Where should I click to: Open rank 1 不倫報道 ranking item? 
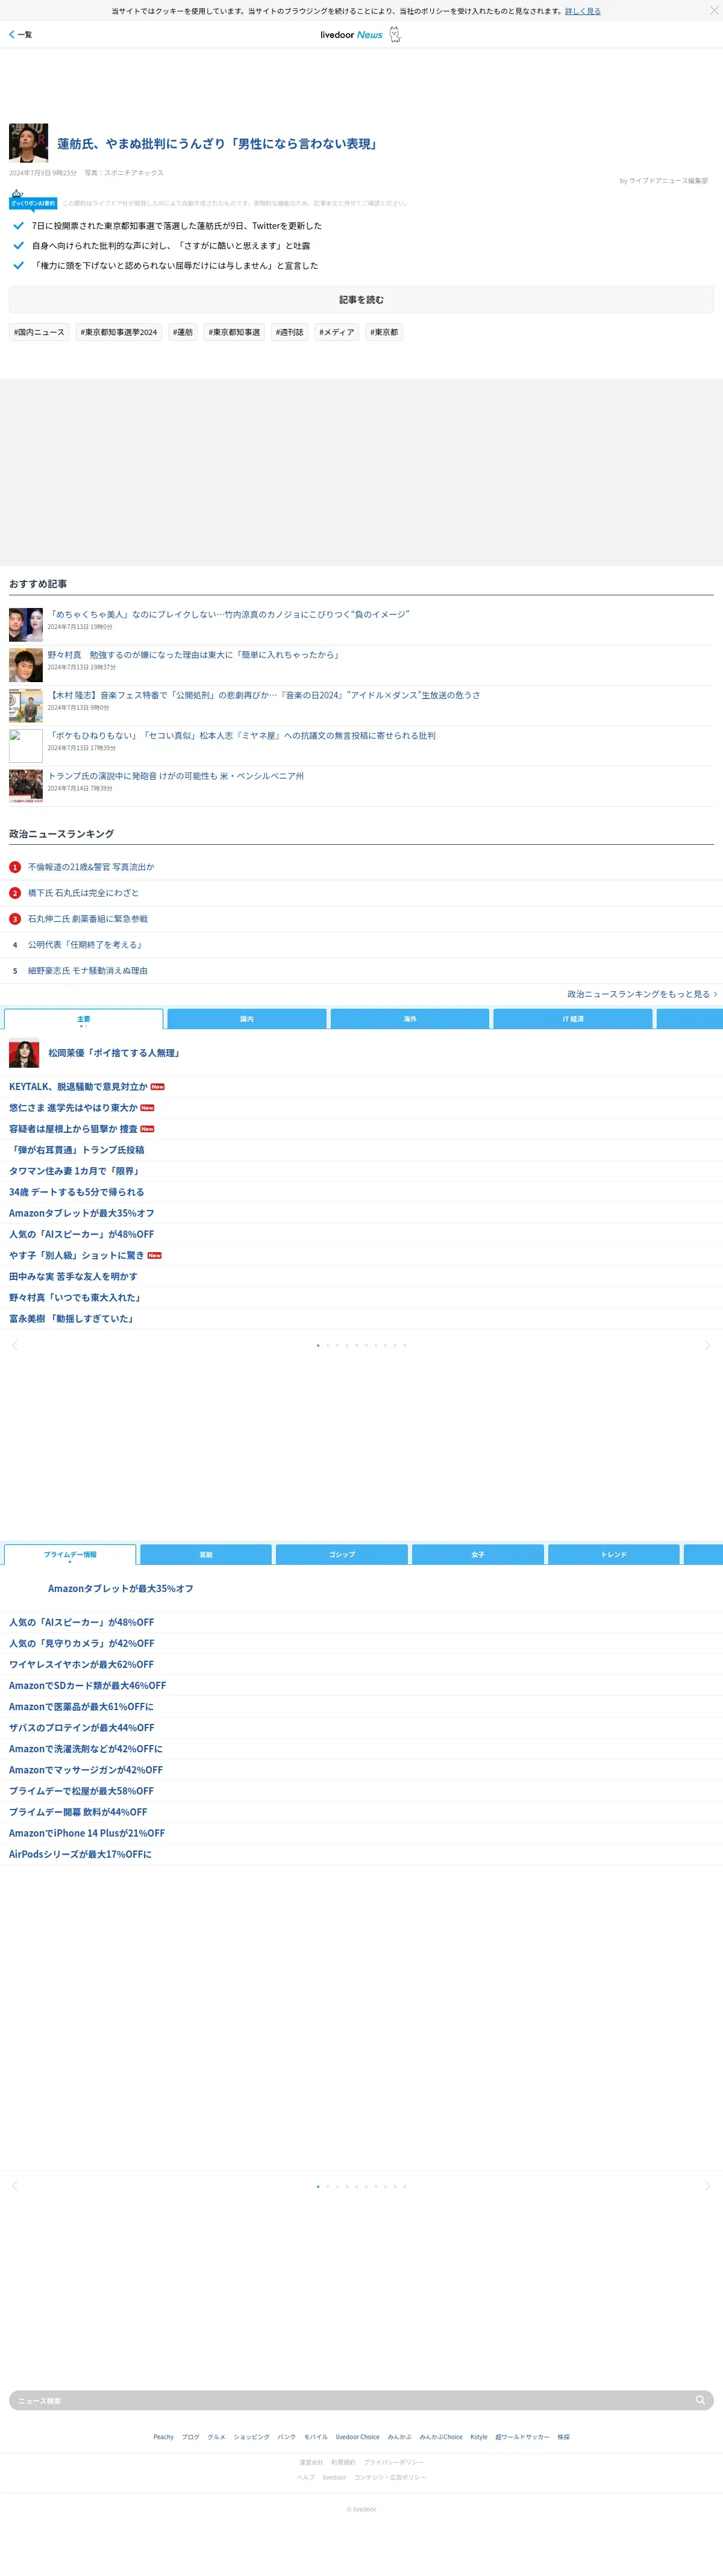[x=91, y=867]
